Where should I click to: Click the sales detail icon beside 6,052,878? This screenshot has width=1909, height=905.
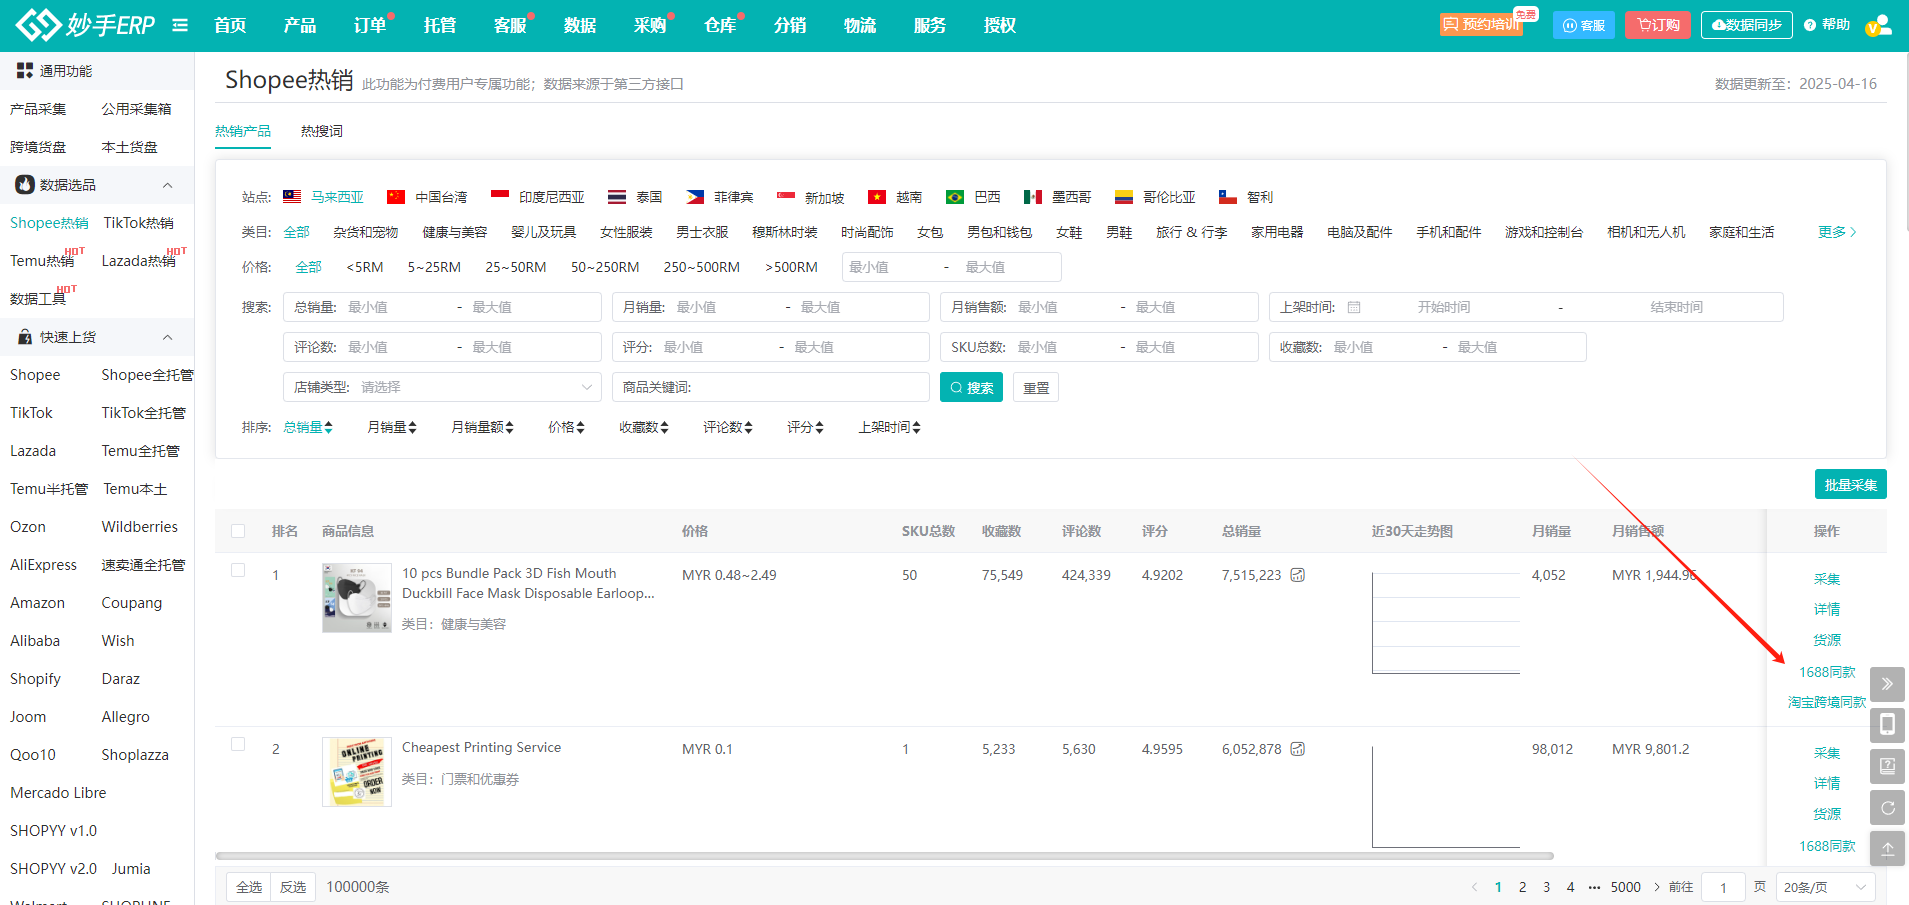pos(1298,749)
